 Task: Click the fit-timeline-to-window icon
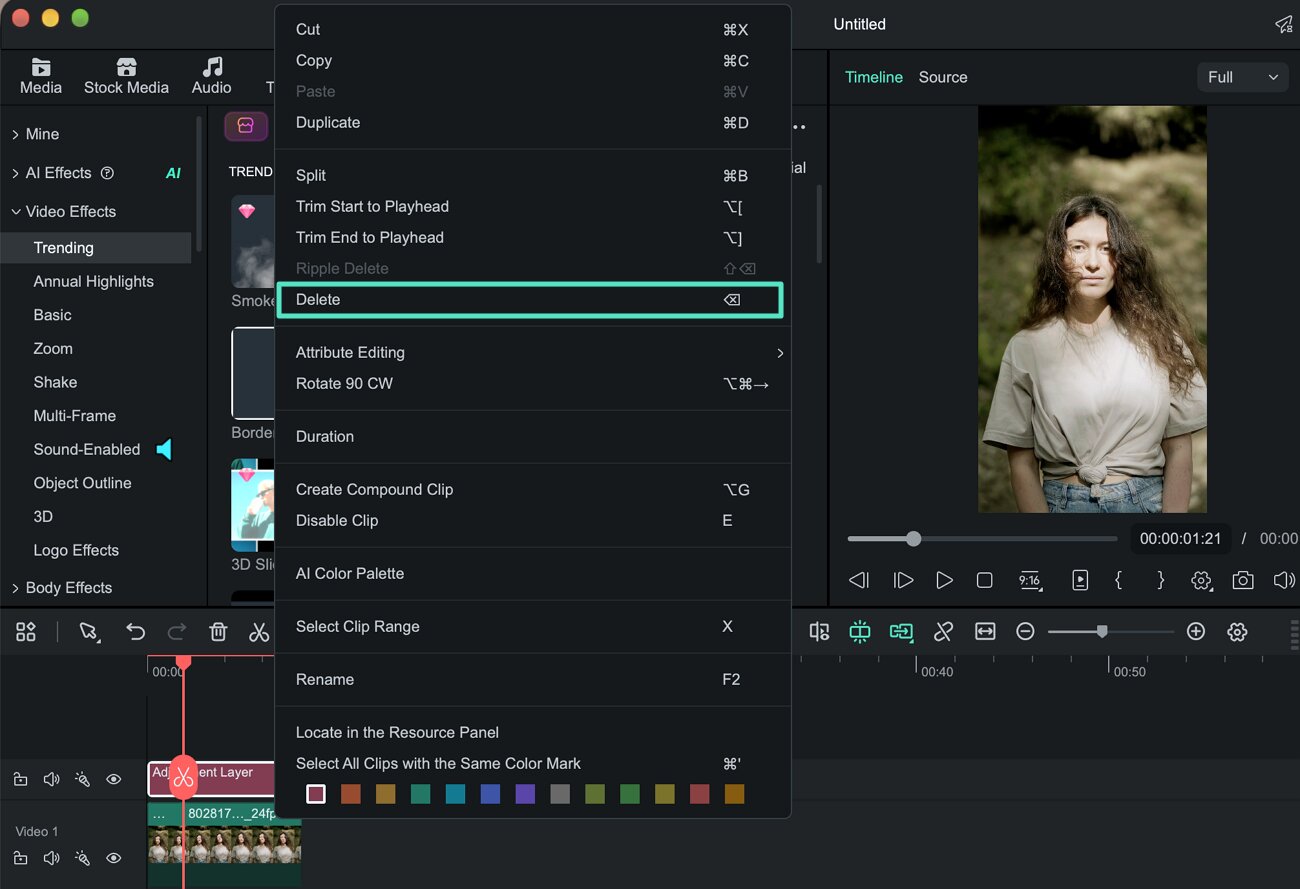pyautogui.click(x=985, y=632)
